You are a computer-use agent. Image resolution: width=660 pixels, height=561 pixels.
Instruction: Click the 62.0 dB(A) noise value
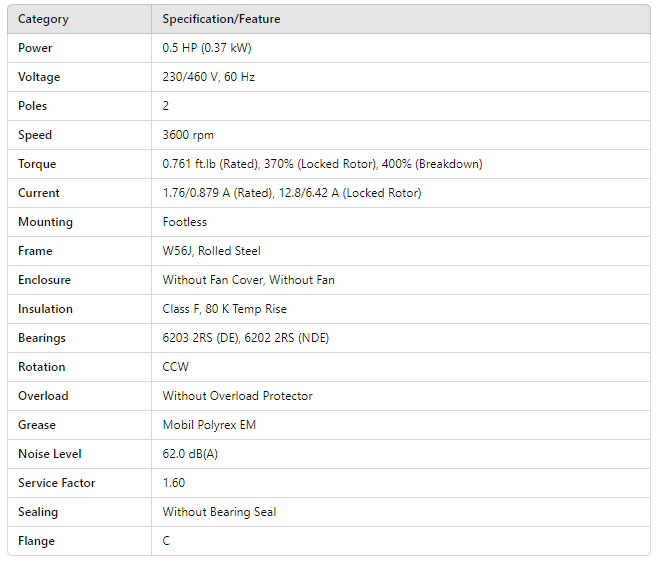(x=190, y=454)
